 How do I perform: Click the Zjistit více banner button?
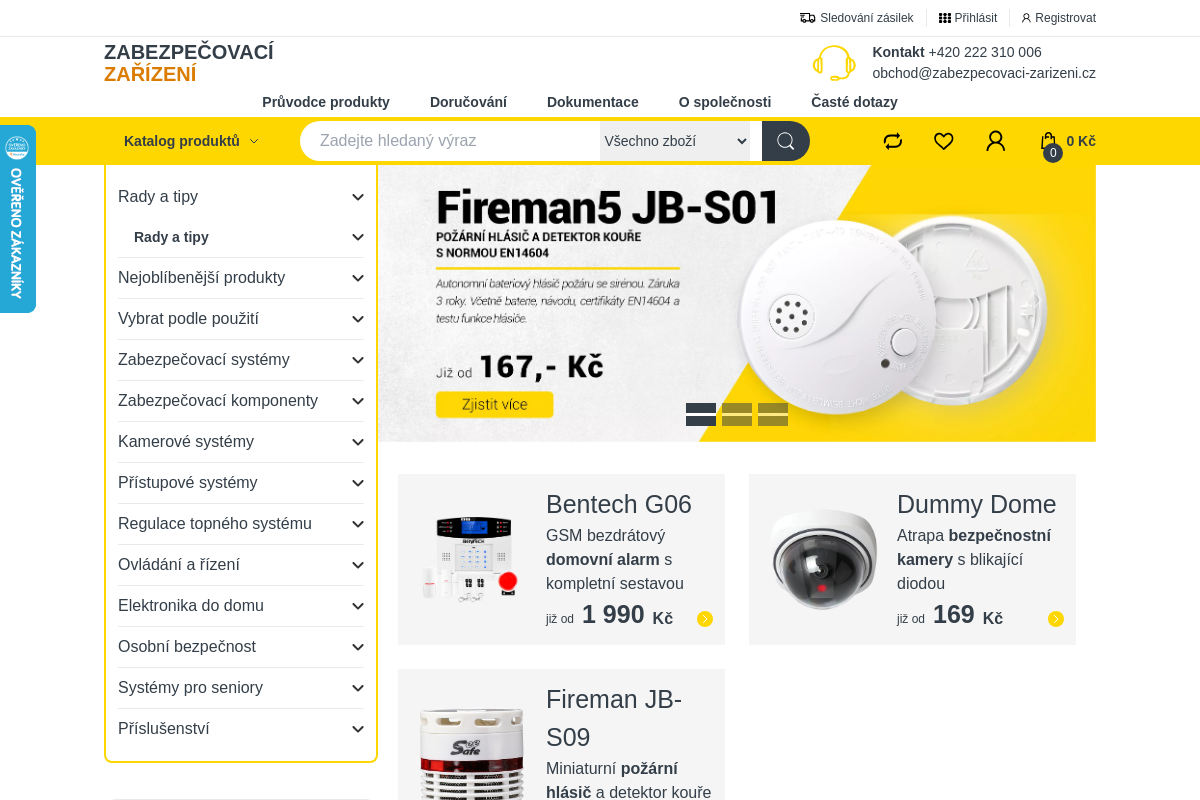tap(494, 405)
